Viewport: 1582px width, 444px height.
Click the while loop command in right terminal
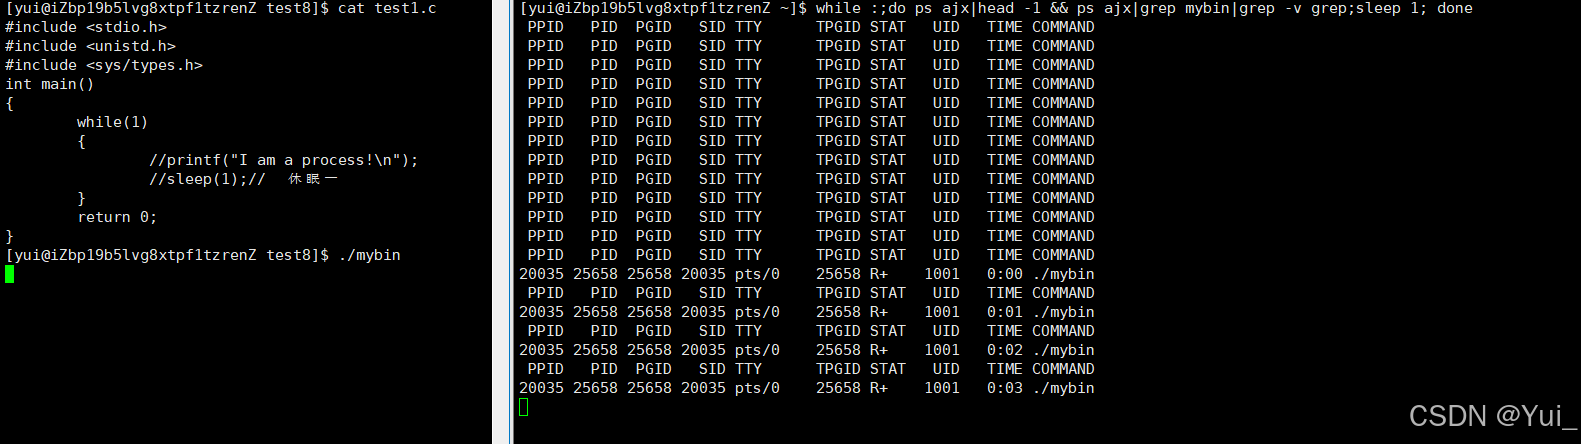[1144, 8]
